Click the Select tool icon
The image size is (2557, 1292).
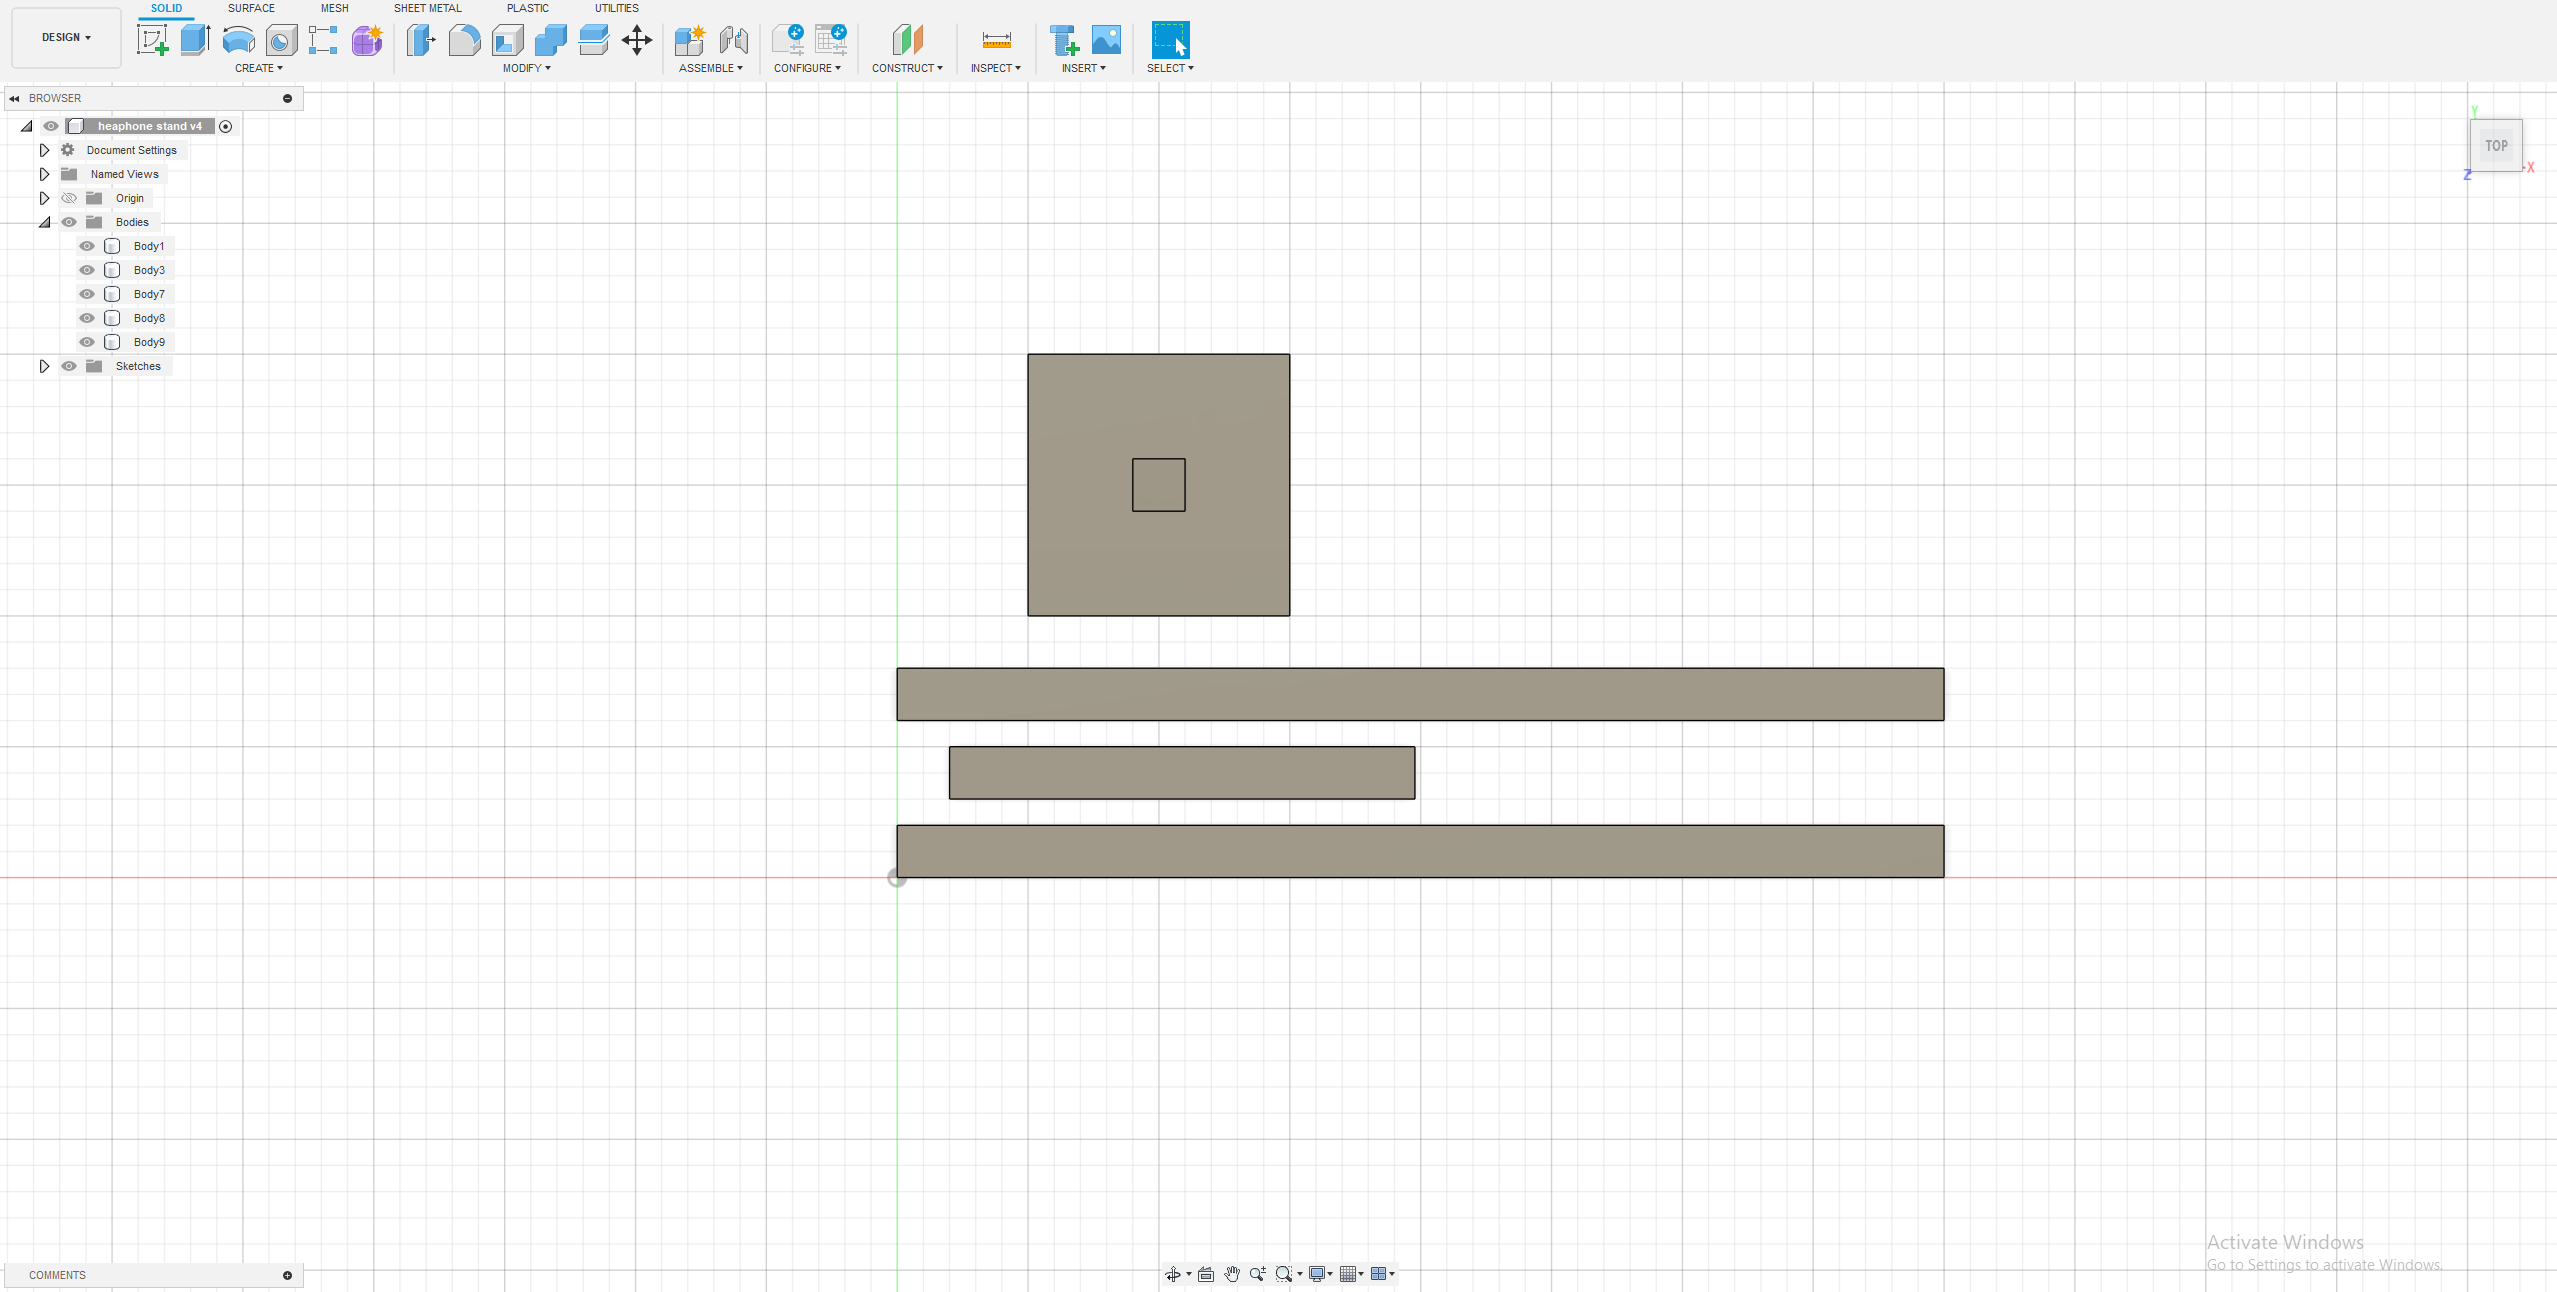(1171, 40)
